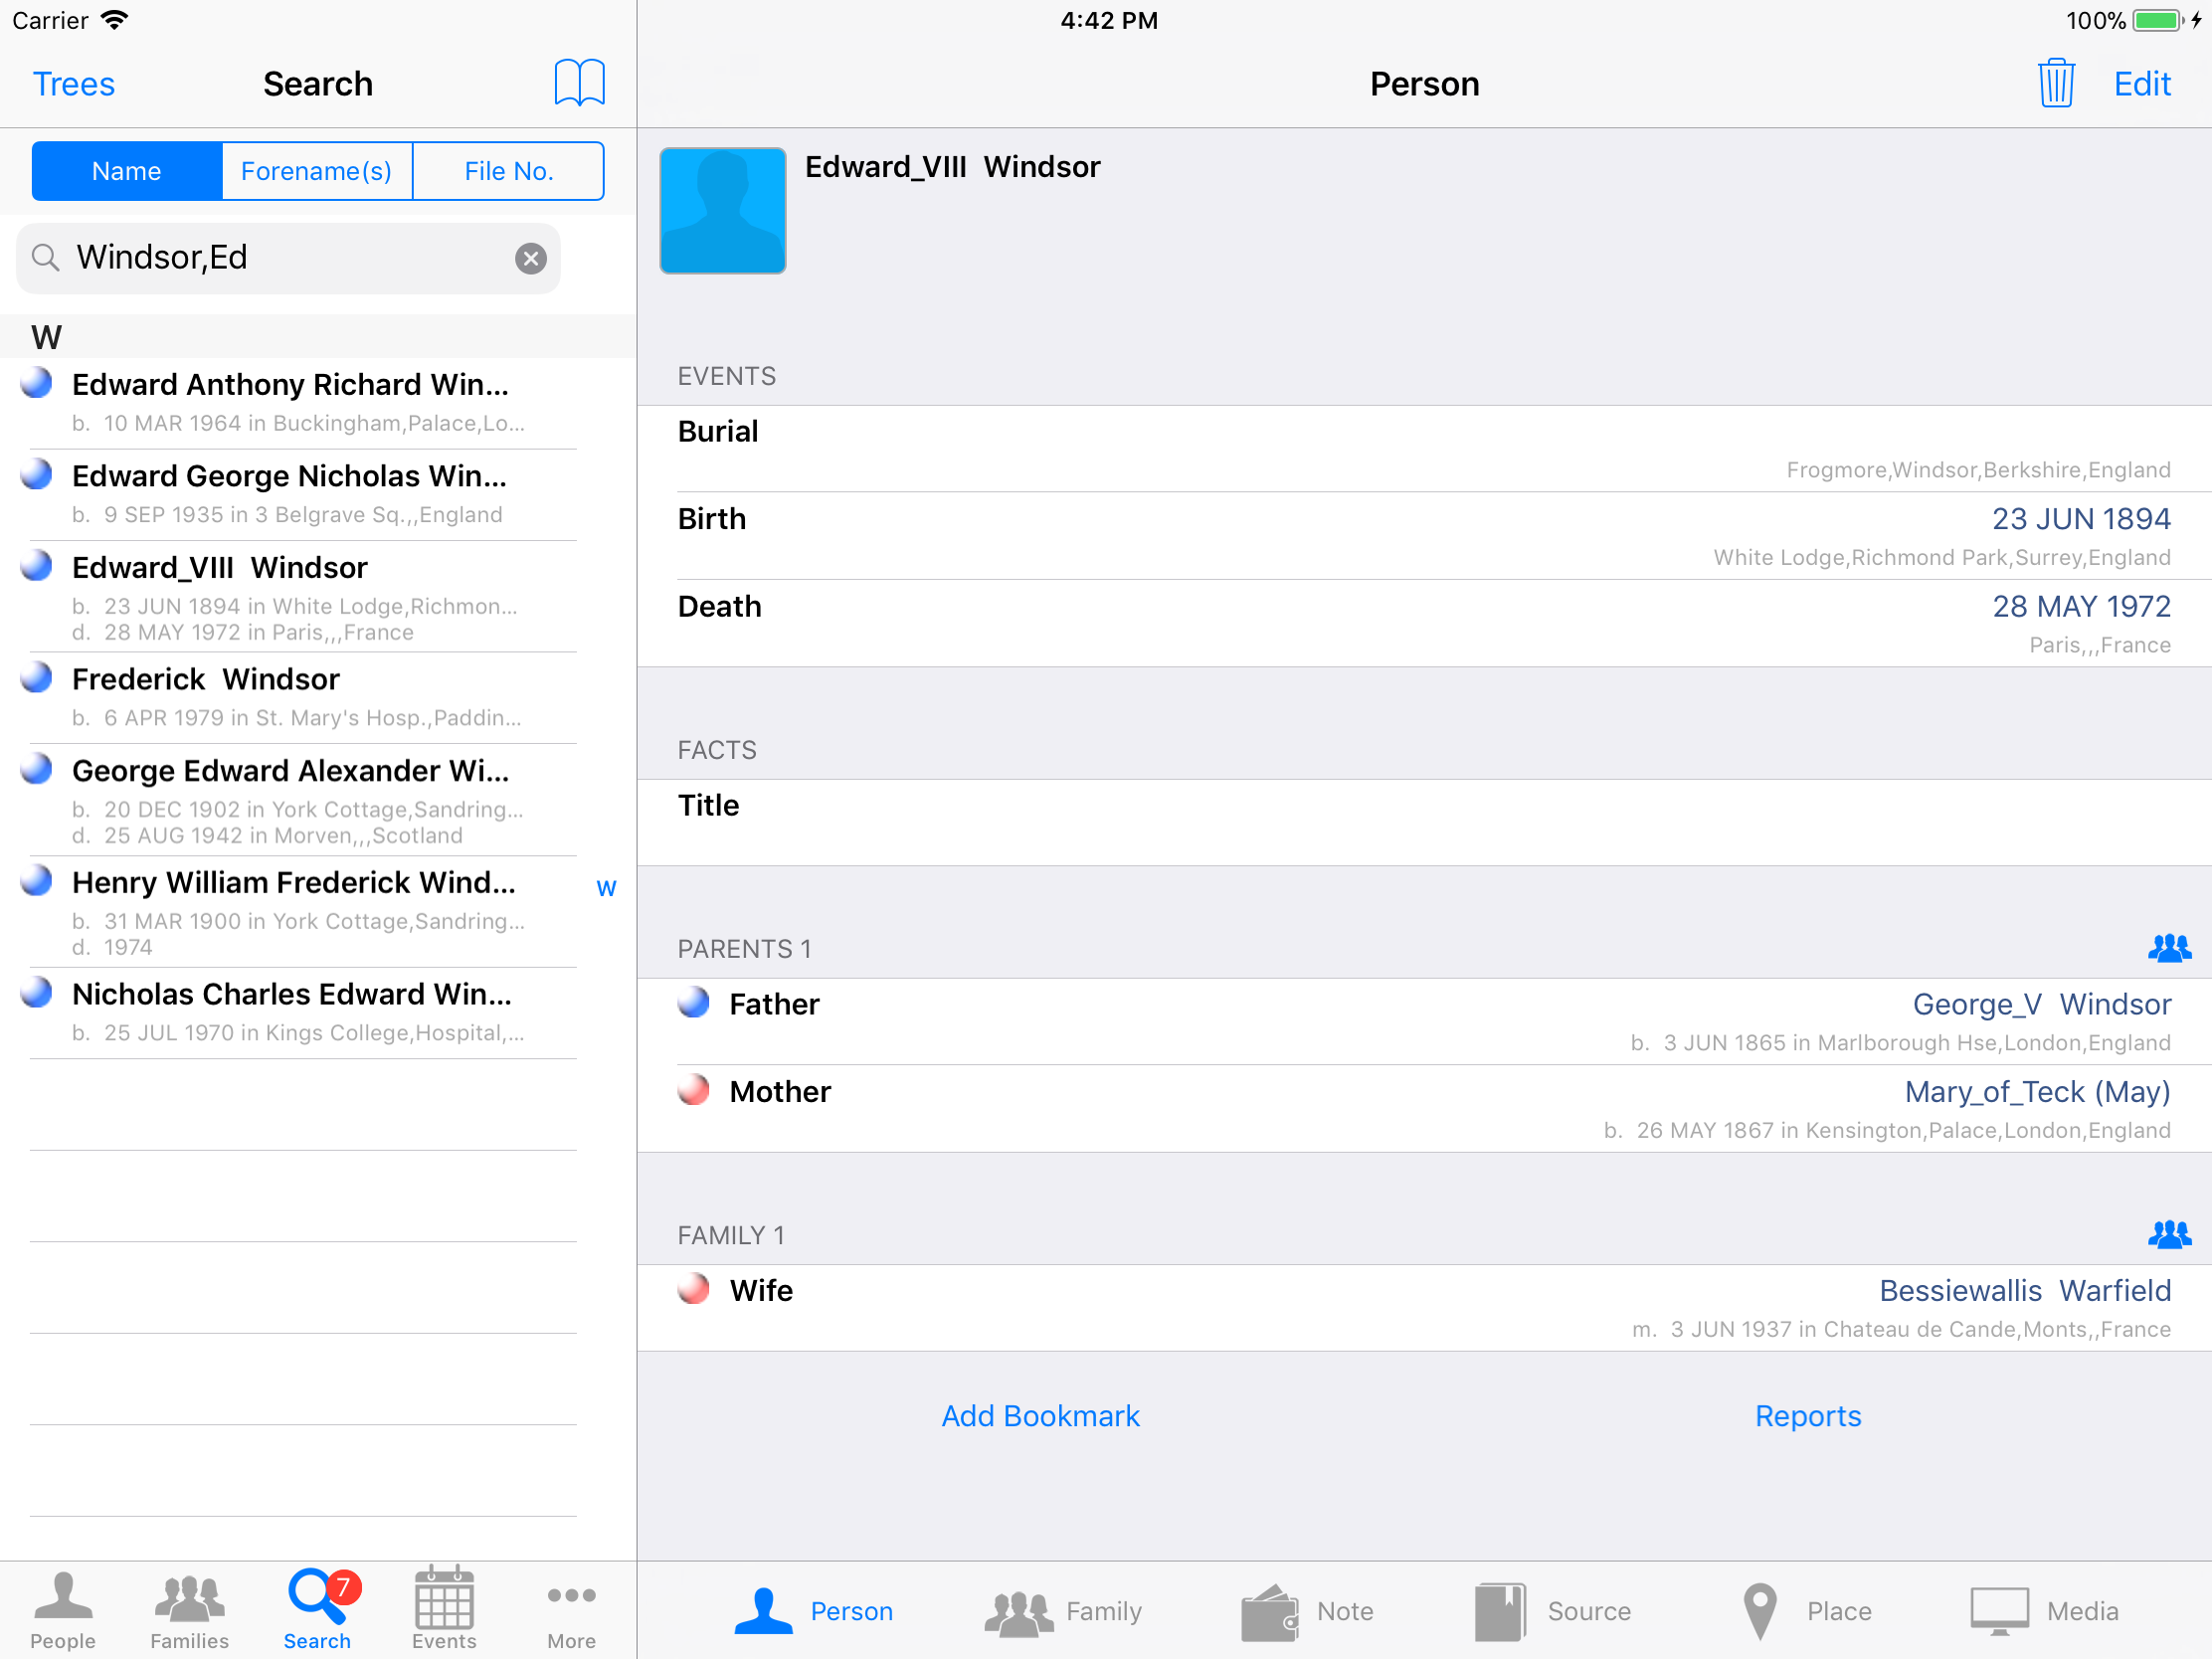The image size is (2212, 1659).
Task: Open the bookmarks book icon
Action: 579,83
